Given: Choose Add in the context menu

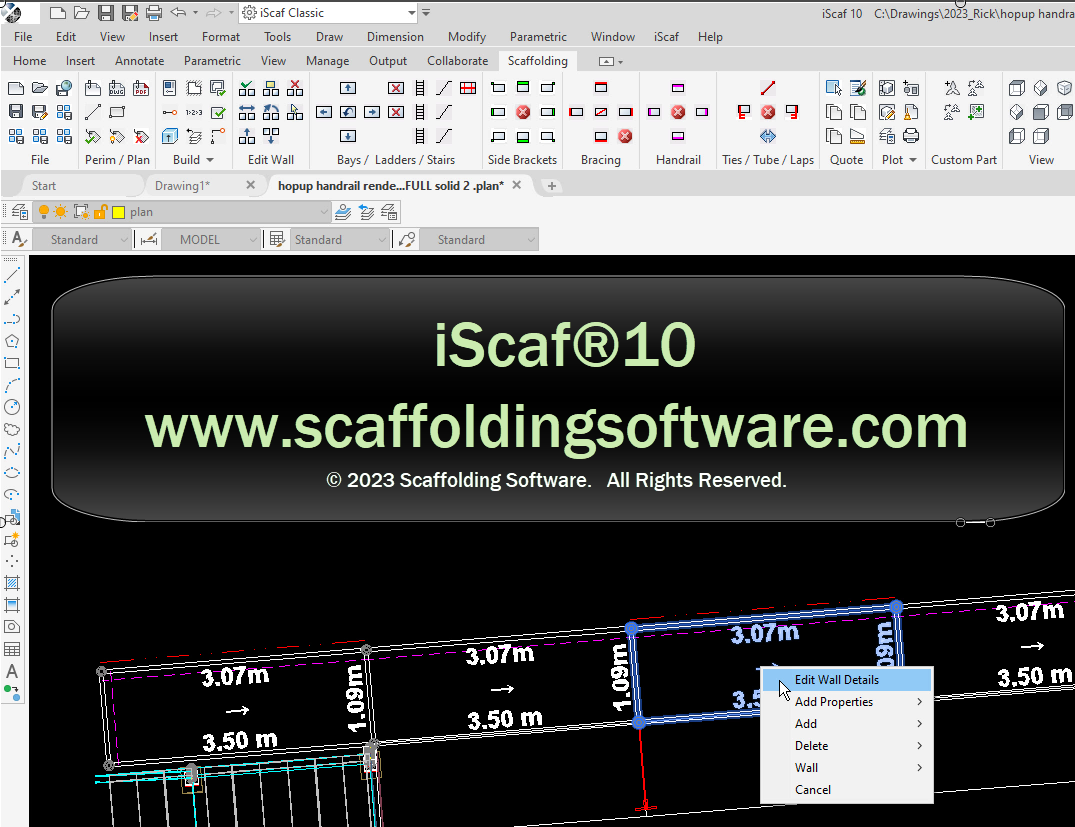Looking at the screenshot, I should coord(847,723).
